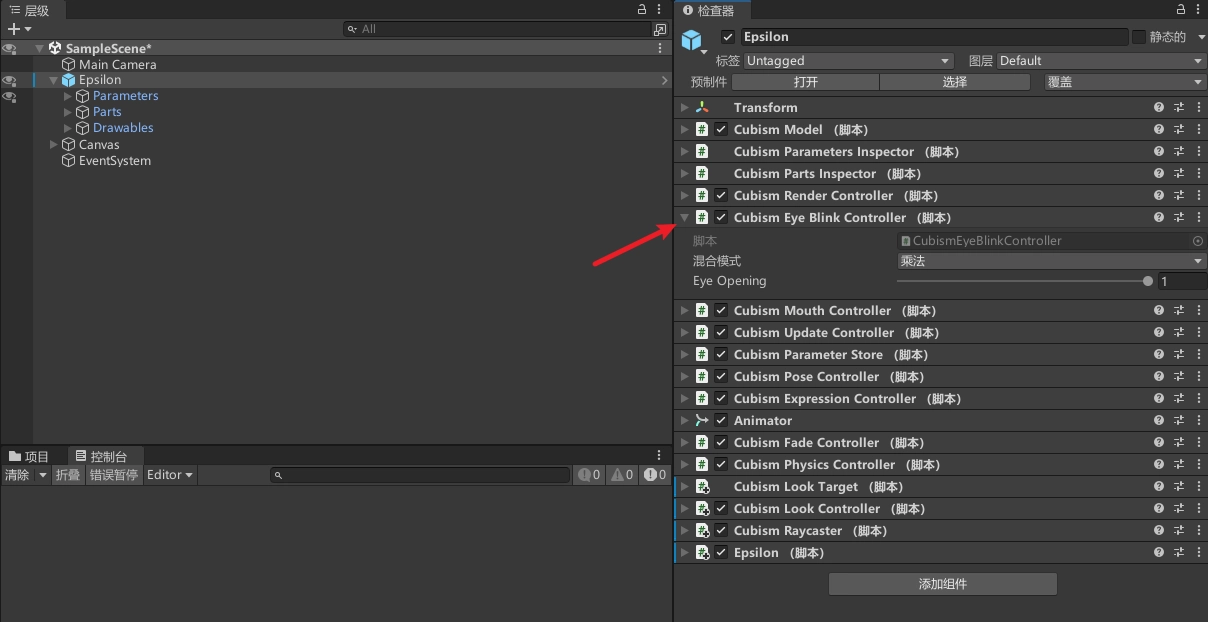Toggle the 静态的 static checkbox
The width and height of the screenshot is (1208, 622).
(1138, 37)
